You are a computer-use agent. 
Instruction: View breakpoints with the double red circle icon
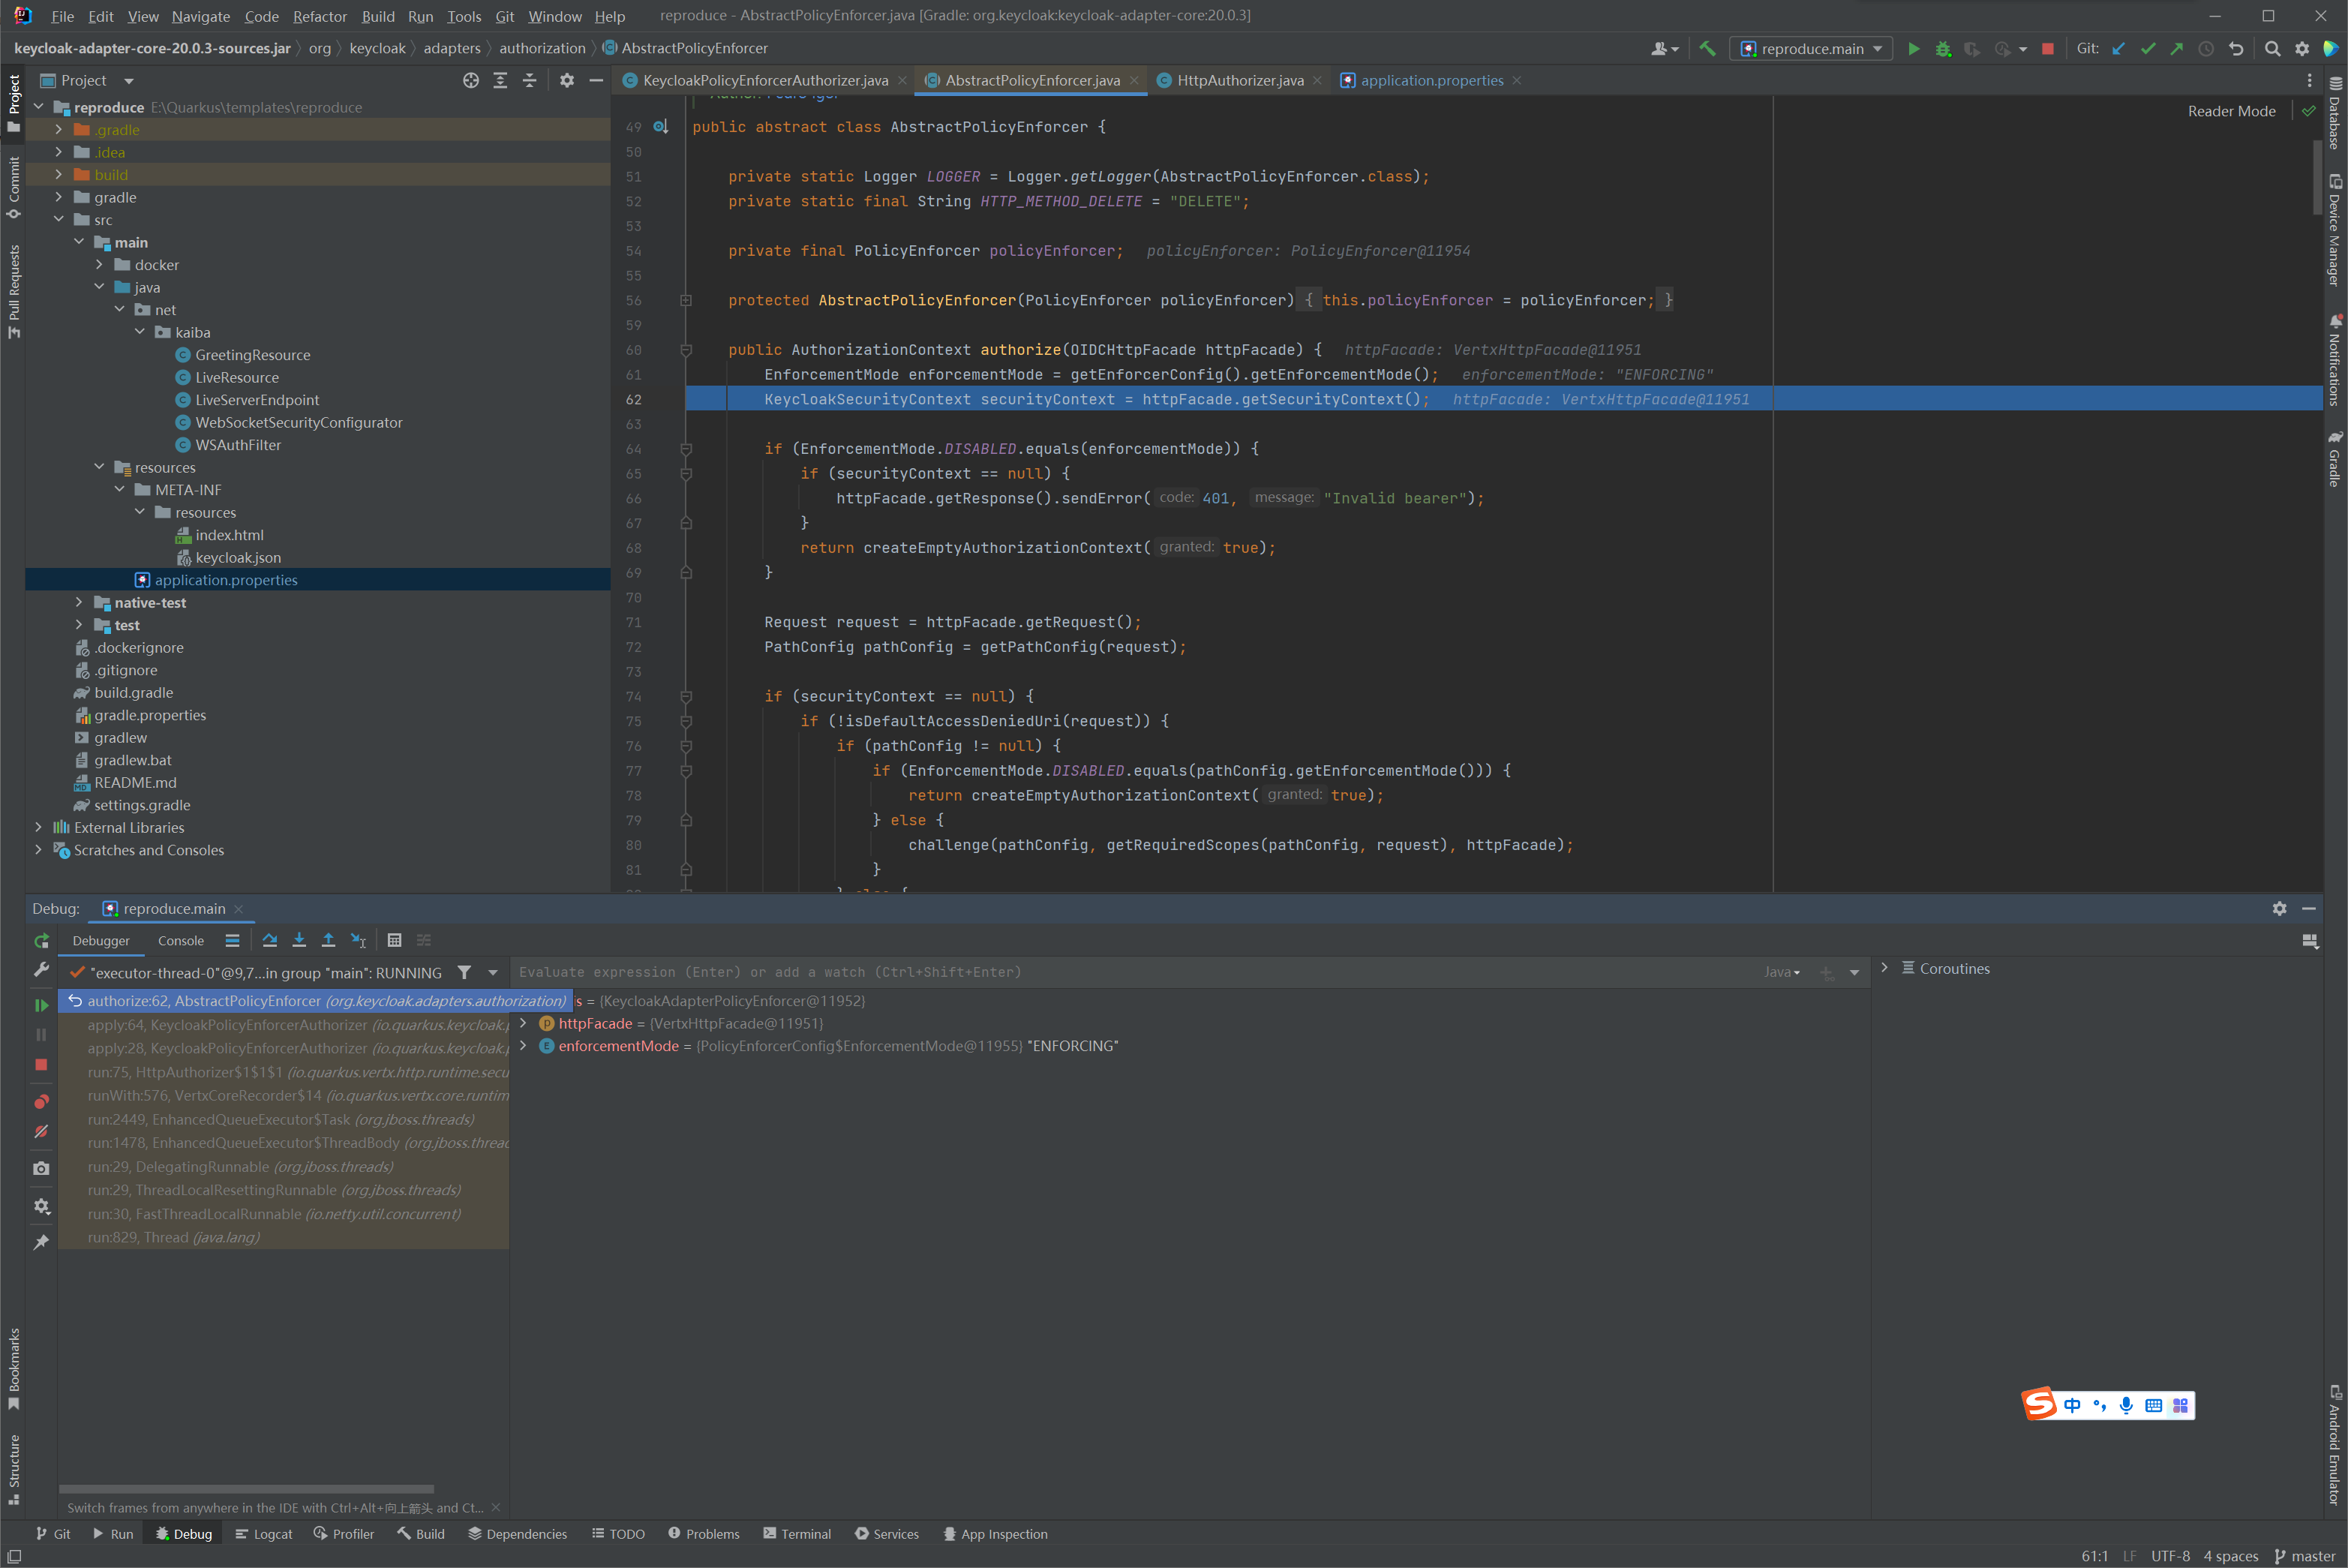point(41,1101)
